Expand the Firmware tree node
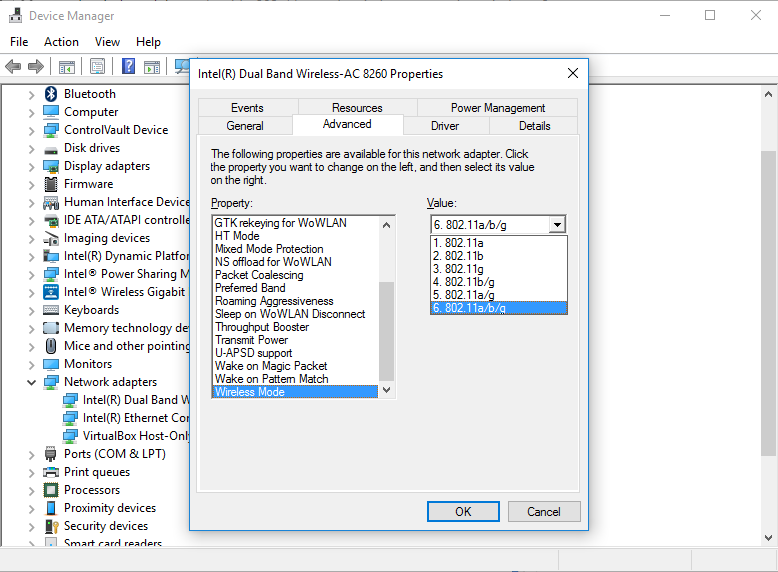Screen dimensions: 778x572 [x=31, y=185]
